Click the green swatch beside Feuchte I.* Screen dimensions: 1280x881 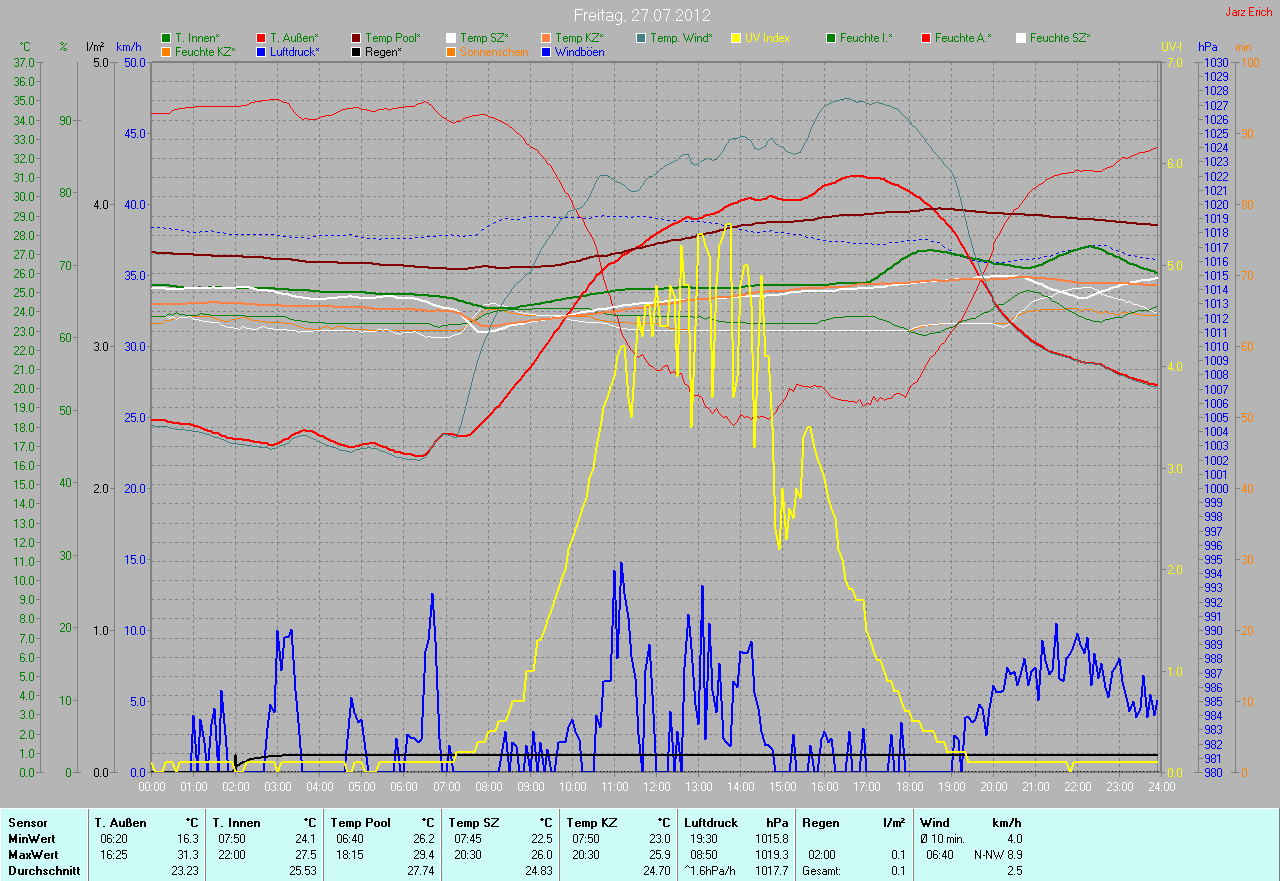coord(831,38)
